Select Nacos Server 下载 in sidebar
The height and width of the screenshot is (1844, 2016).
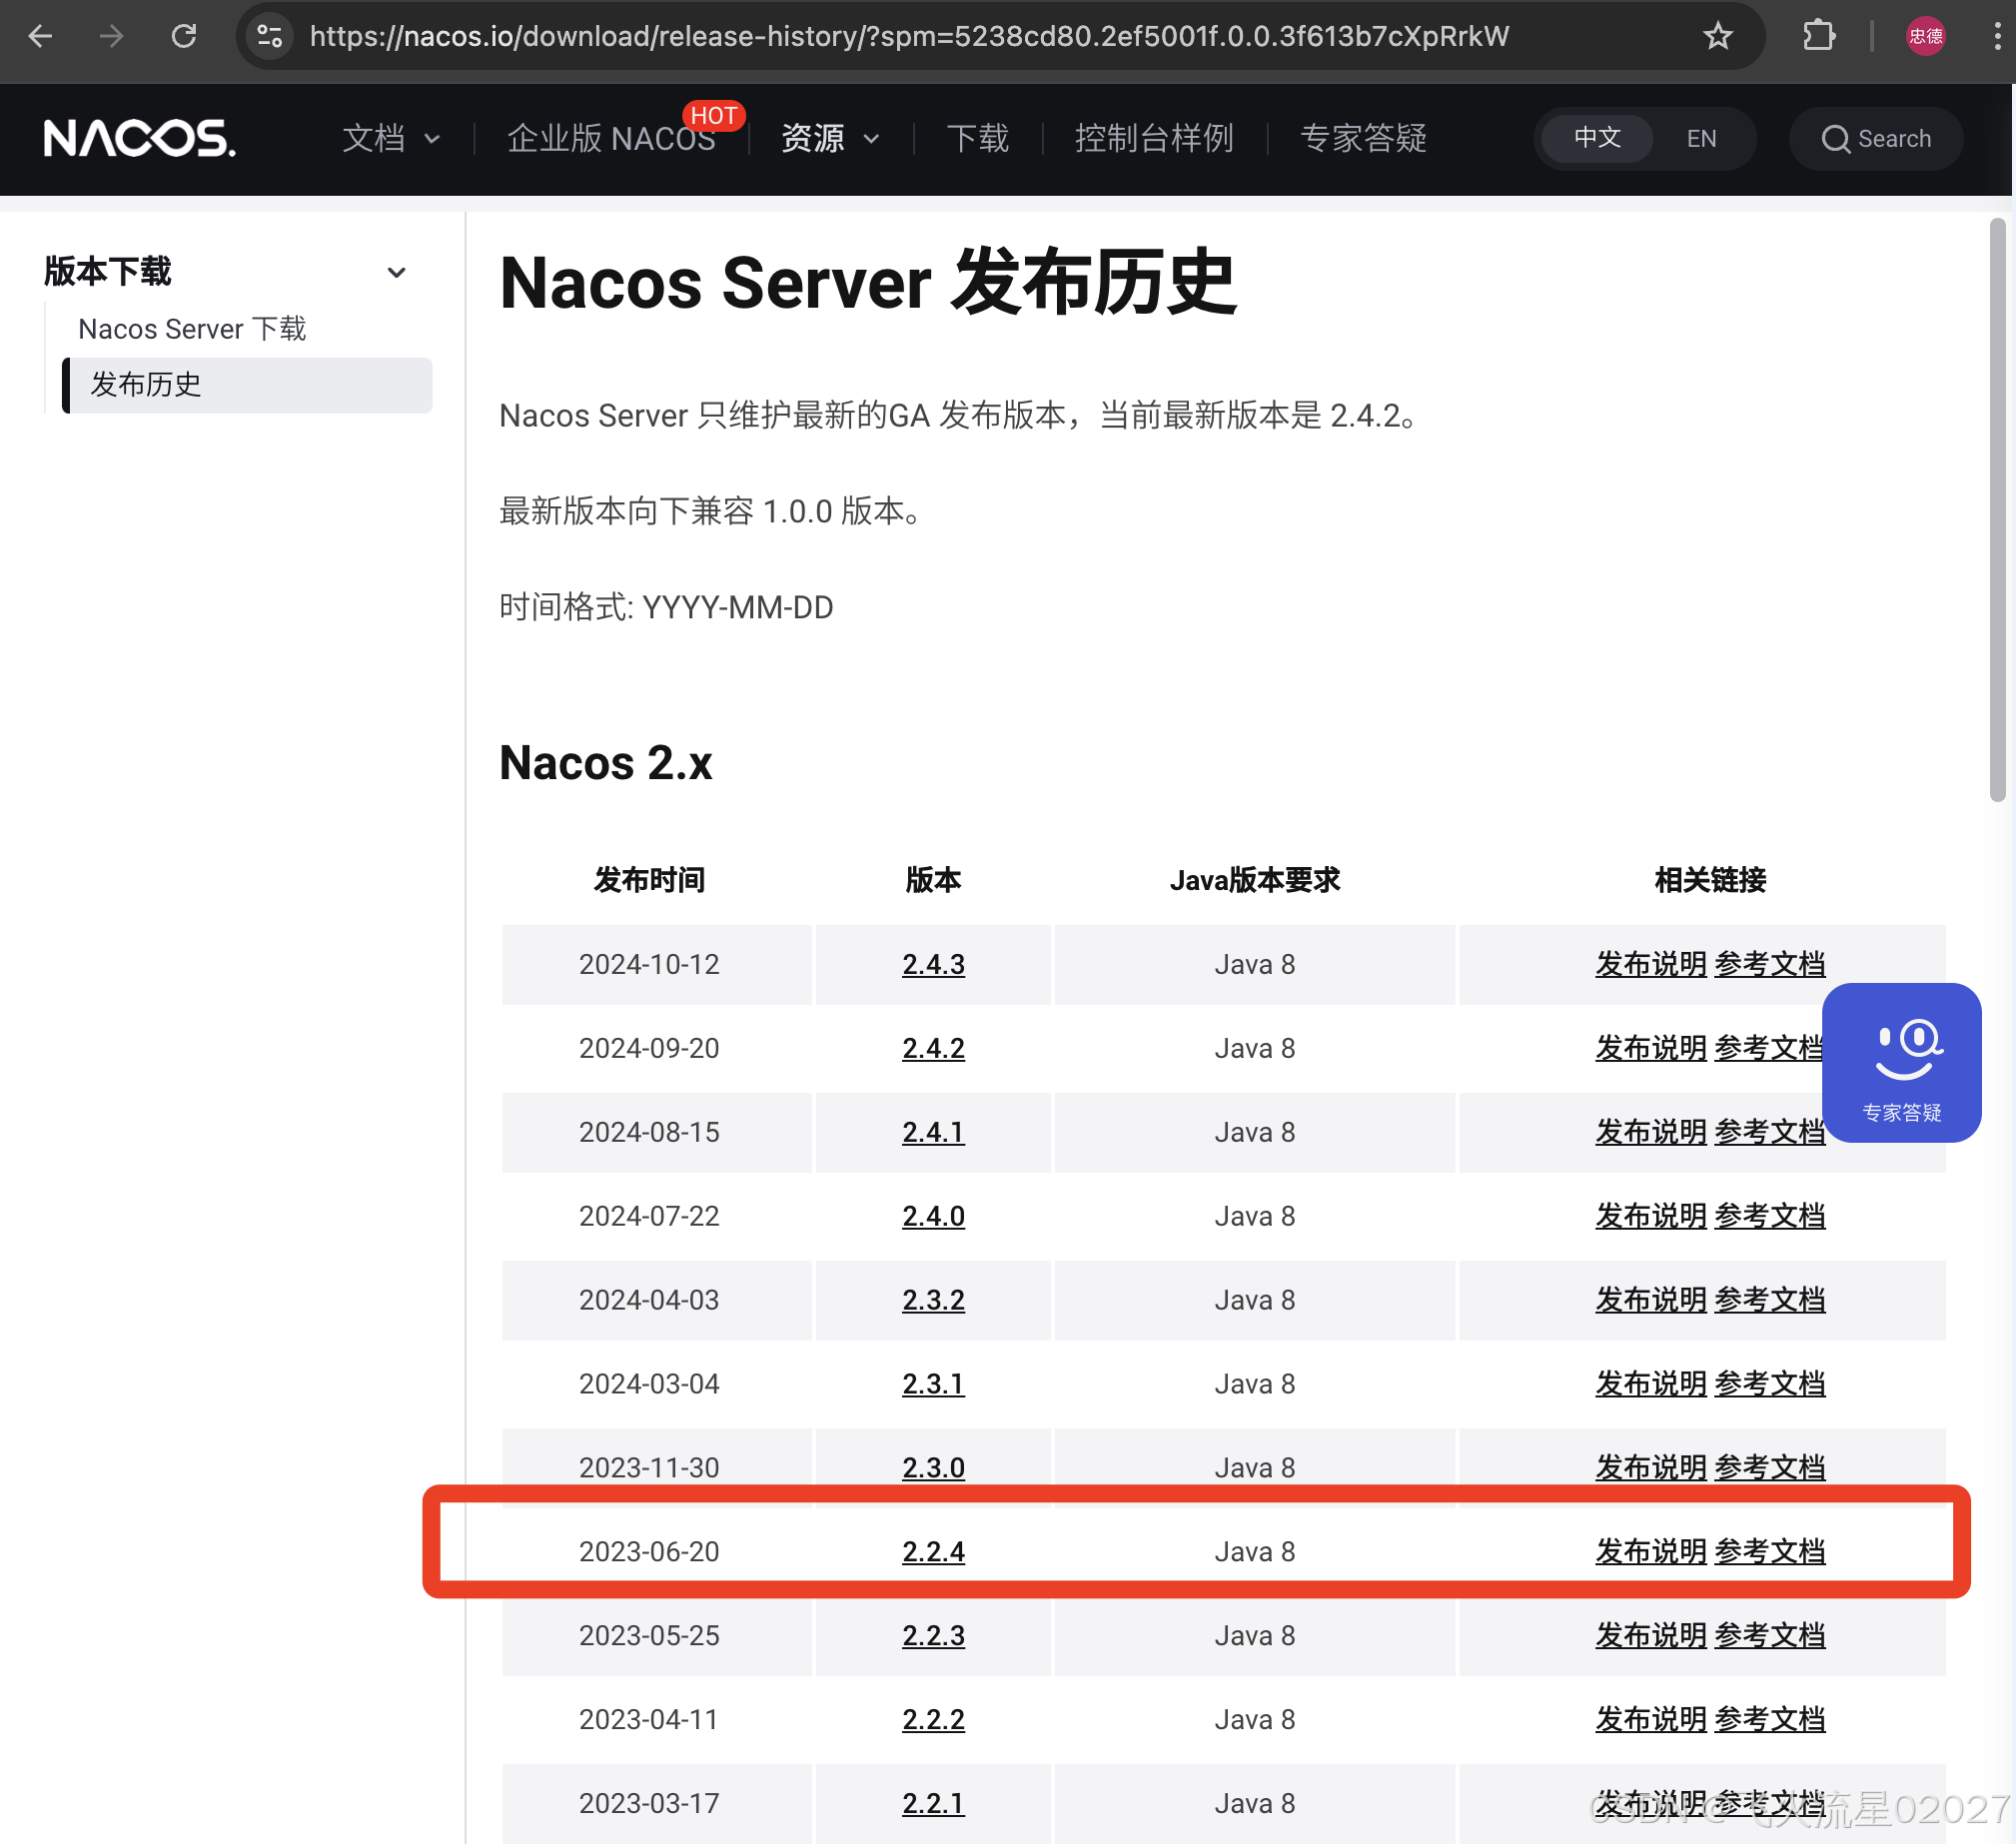coord(192,329)
